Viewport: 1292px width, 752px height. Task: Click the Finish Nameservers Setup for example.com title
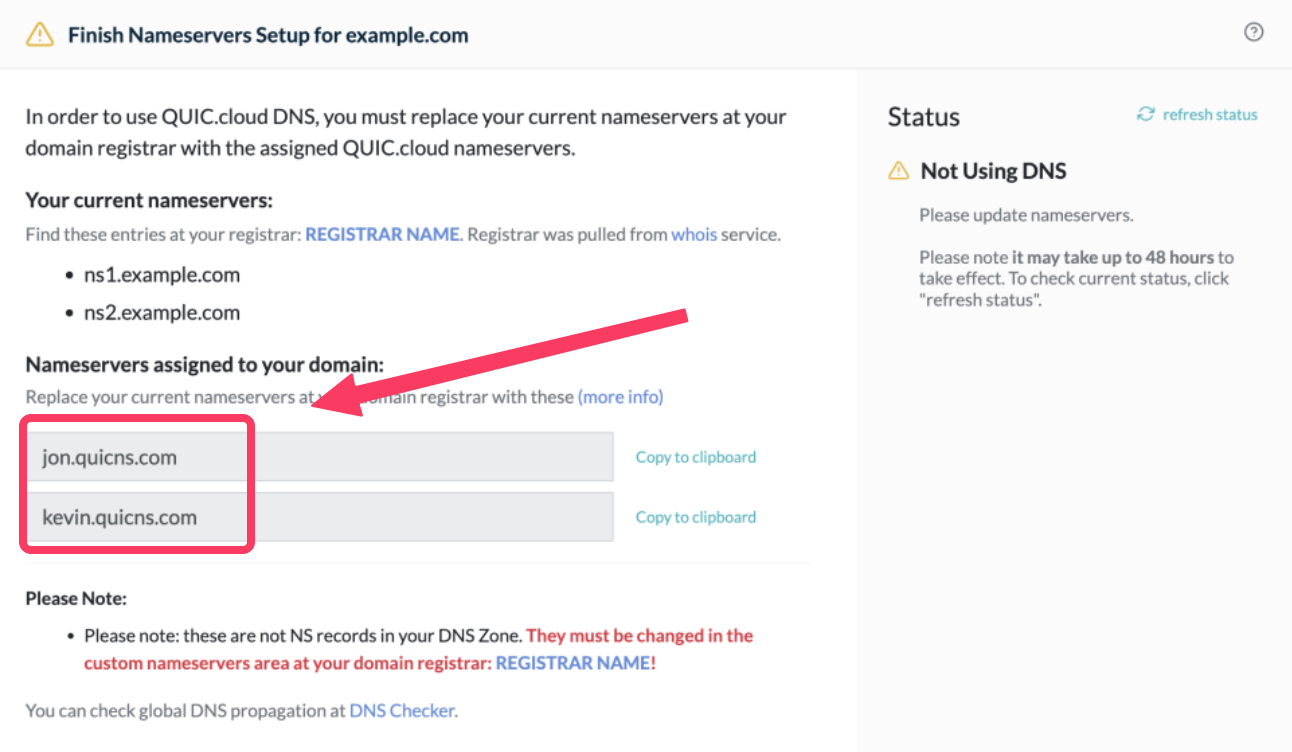[268, 35]
